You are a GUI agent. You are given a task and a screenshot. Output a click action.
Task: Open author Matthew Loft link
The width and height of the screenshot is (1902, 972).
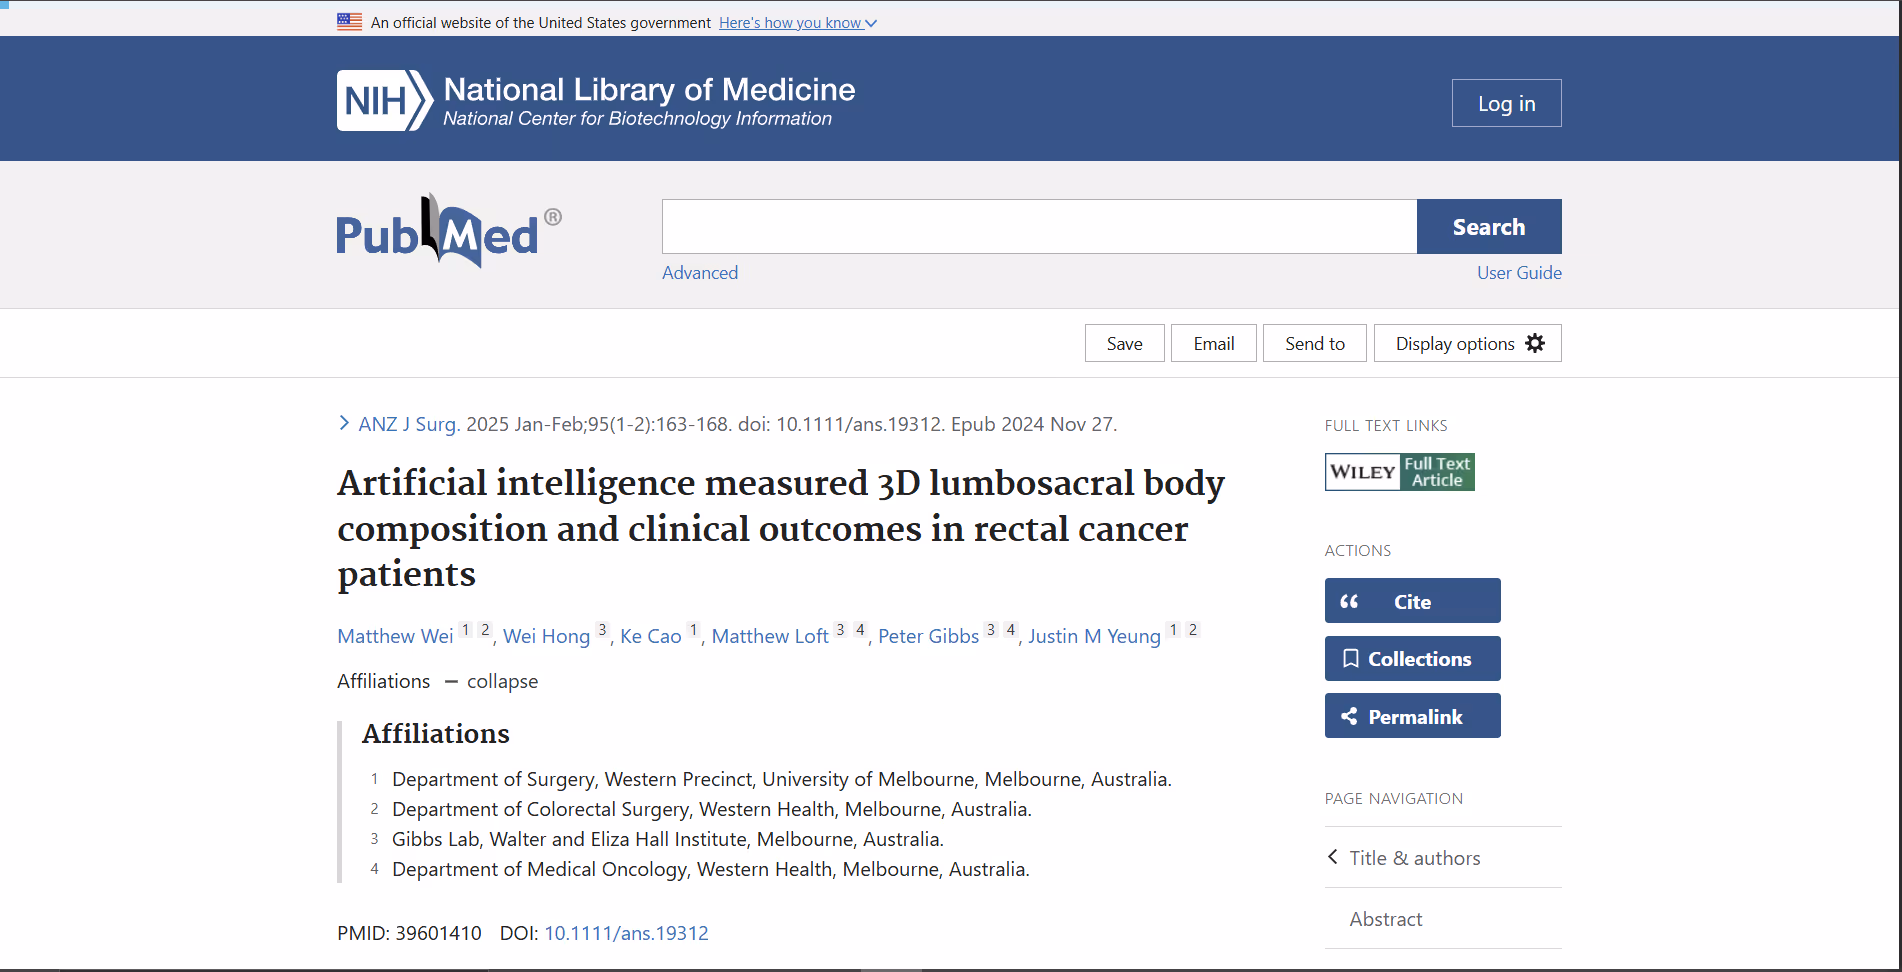pyautogui.click(x=770, y=636)
